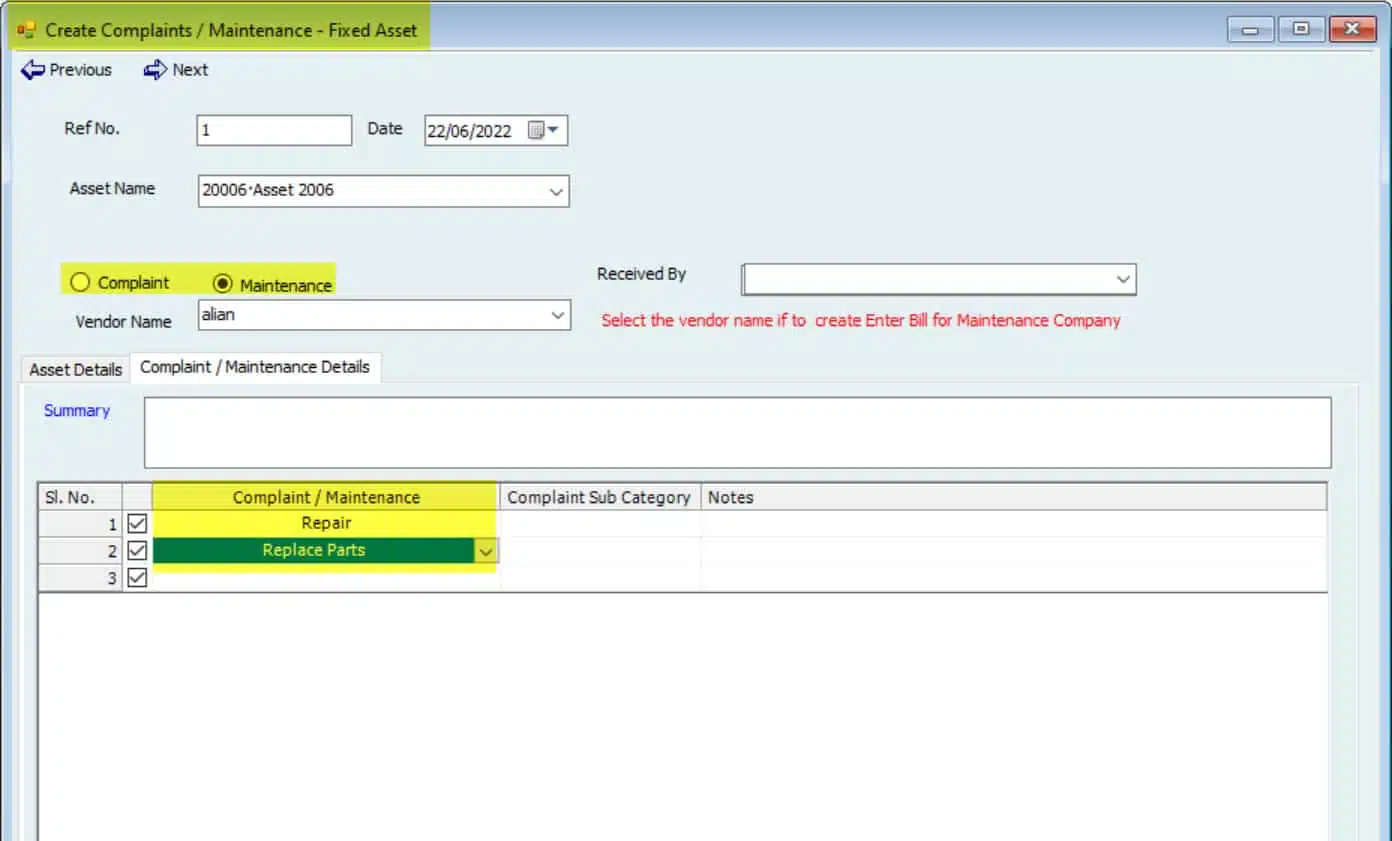This screenshot has height=841, width=1392.
Task: Expand the Received By dropdown
Action: coord(1122,280)
